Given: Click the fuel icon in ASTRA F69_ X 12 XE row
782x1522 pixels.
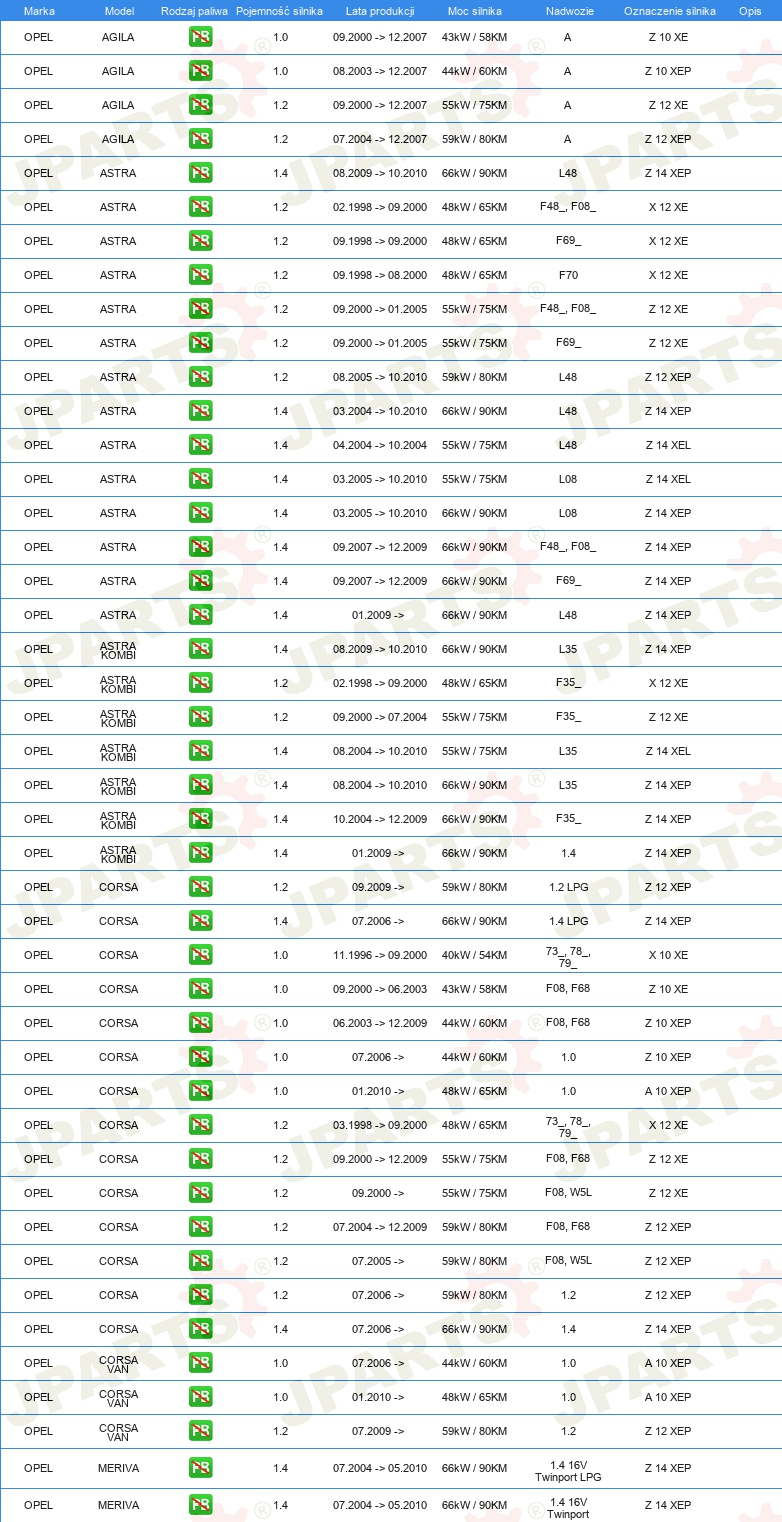Looking at the screenshot, I should click(x=200, y=241).
